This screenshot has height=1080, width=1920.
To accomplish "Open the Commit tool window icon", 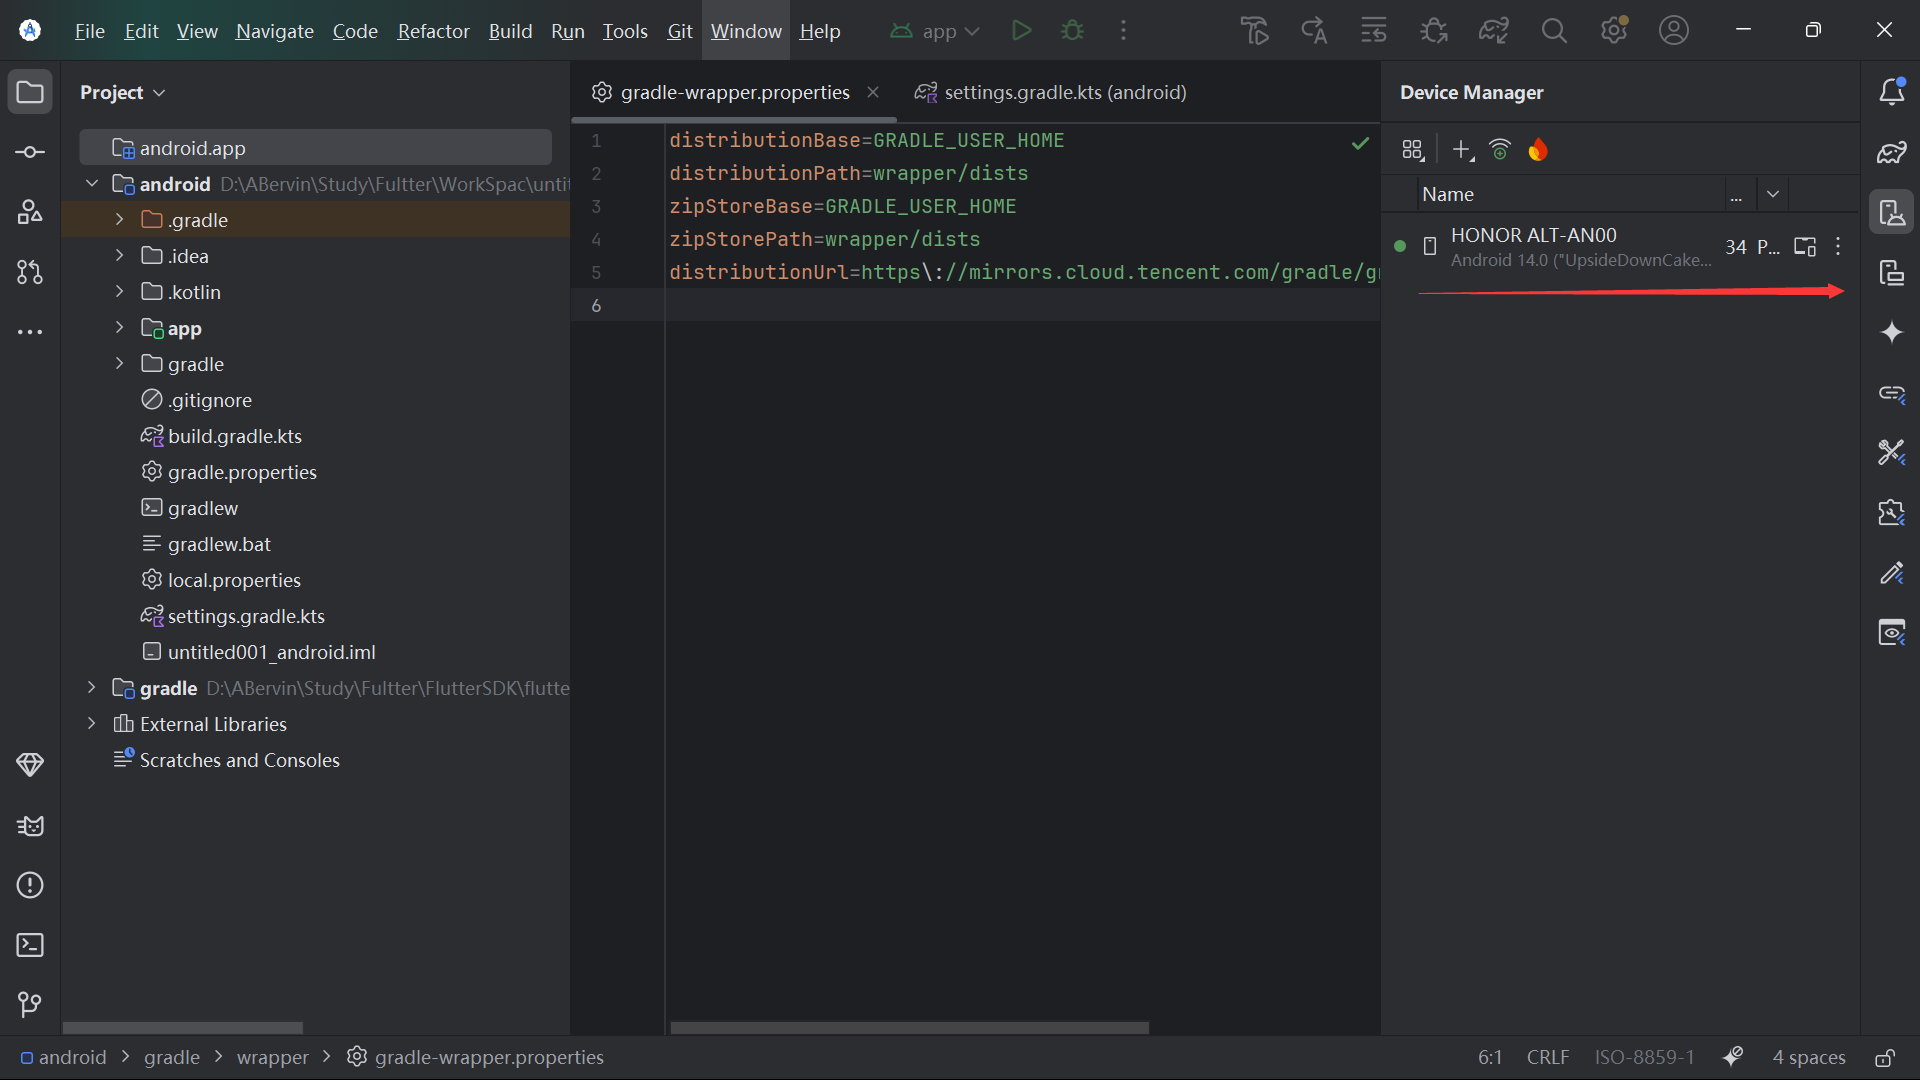I will coord(30,152).
